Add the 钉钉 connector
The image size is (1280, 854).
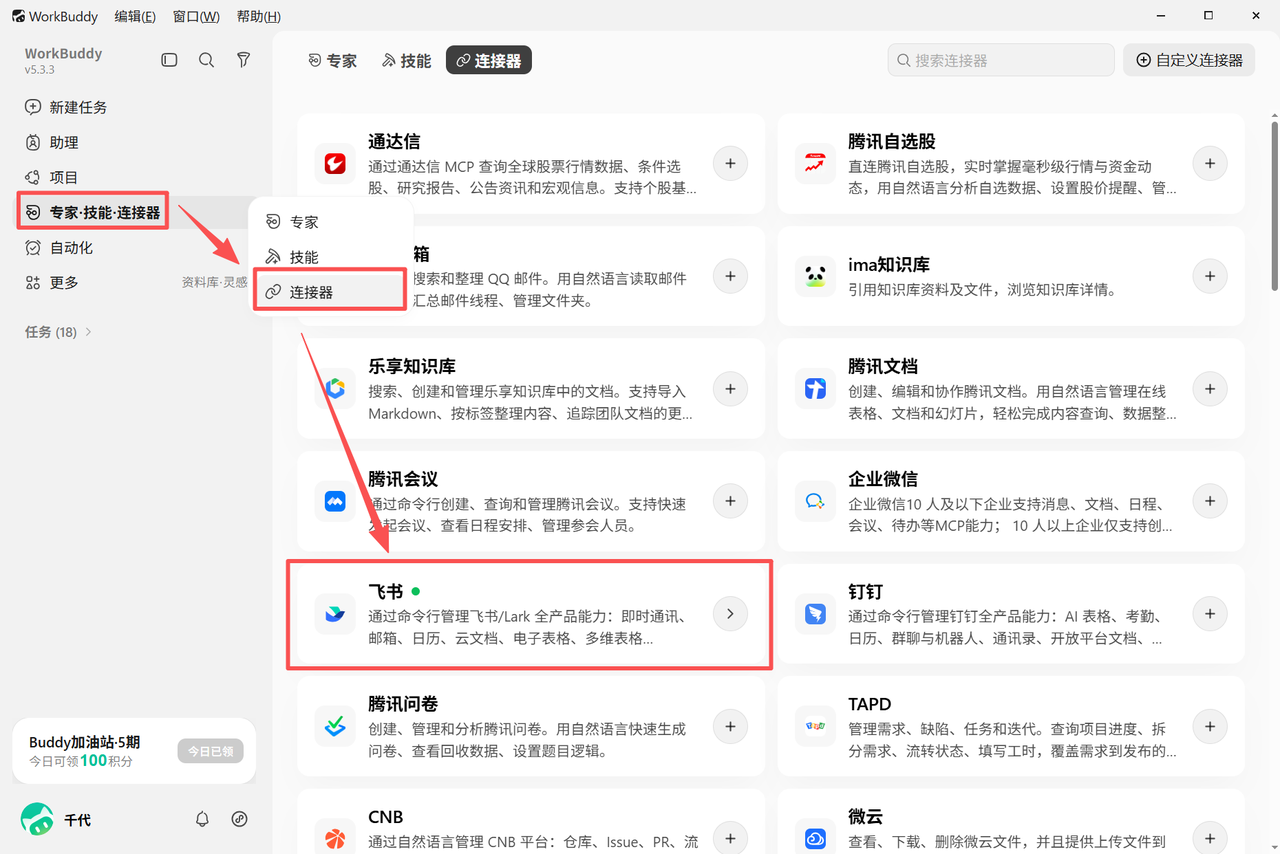pyautogui.click(x=1210, y=613)
